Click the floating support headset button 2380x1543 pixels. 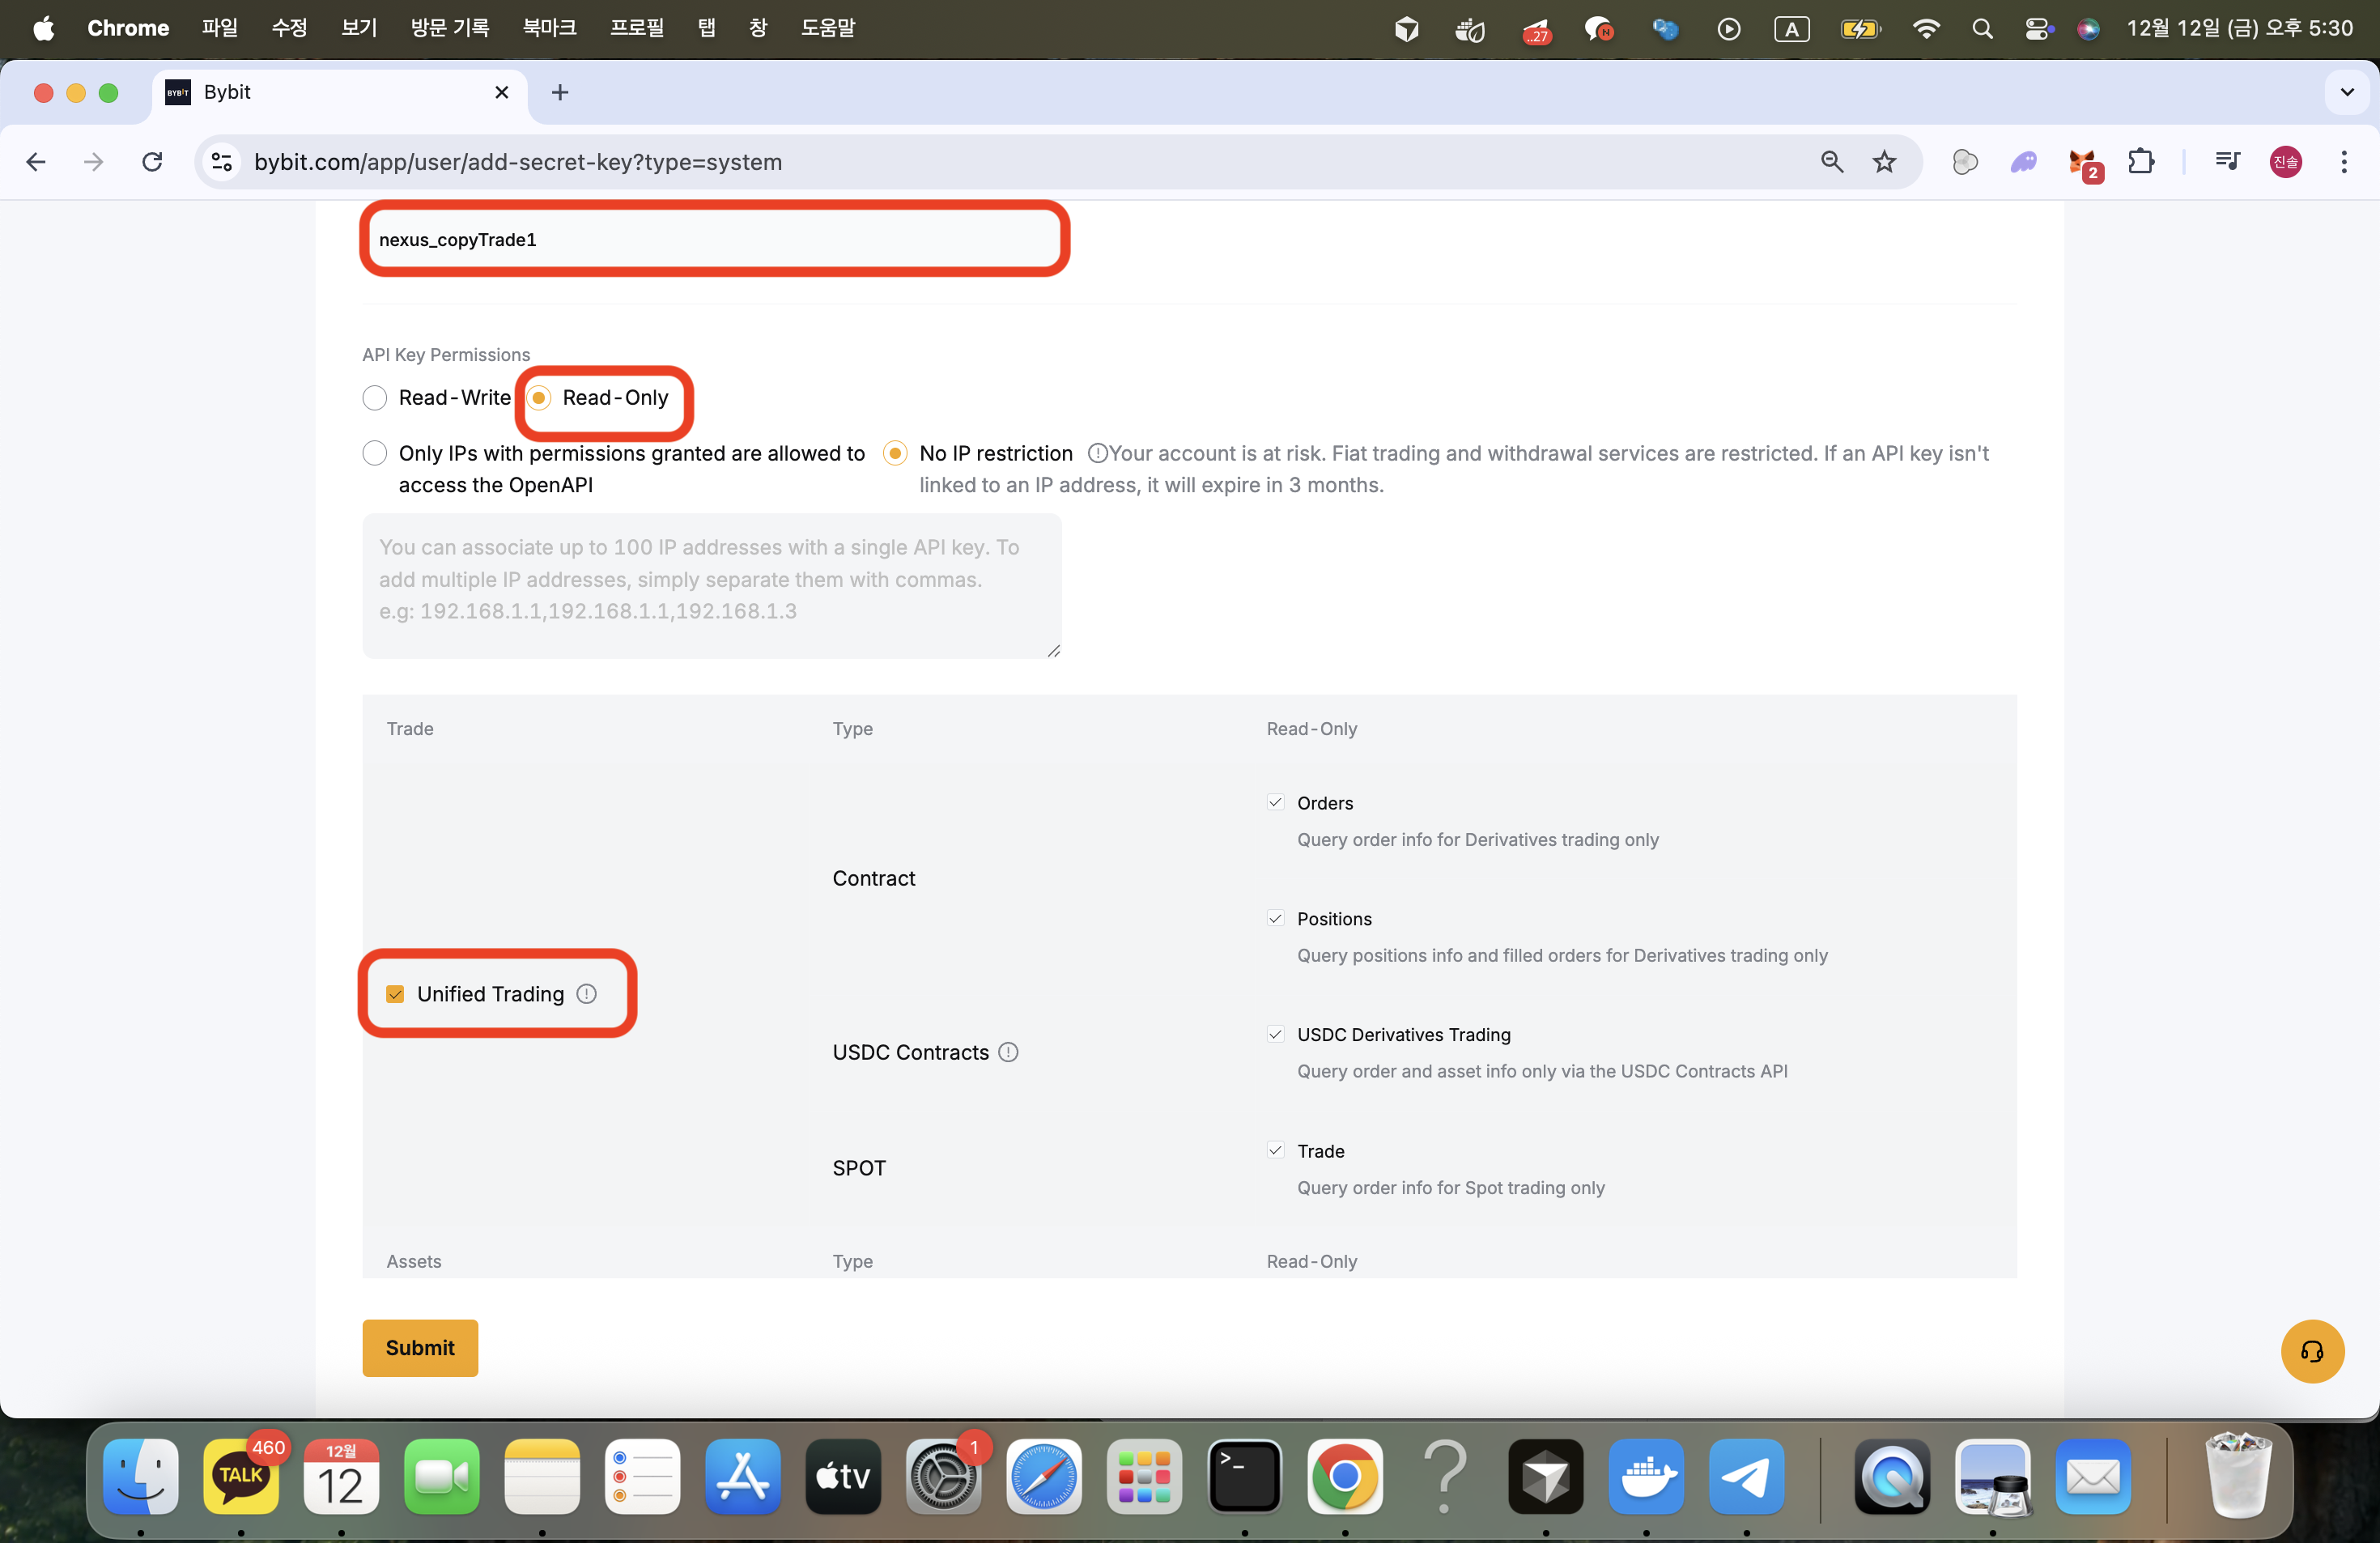[x=2311, y=1352]
